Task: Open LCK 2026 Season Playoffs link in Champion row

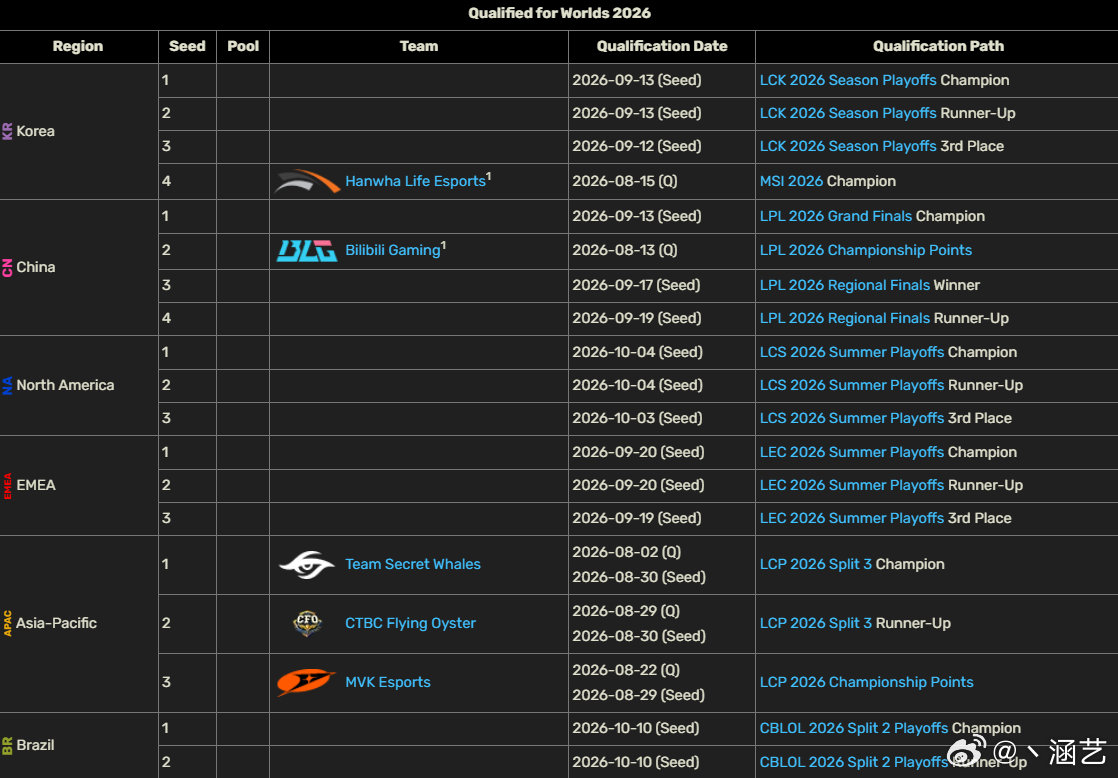Action: (848, 80)
